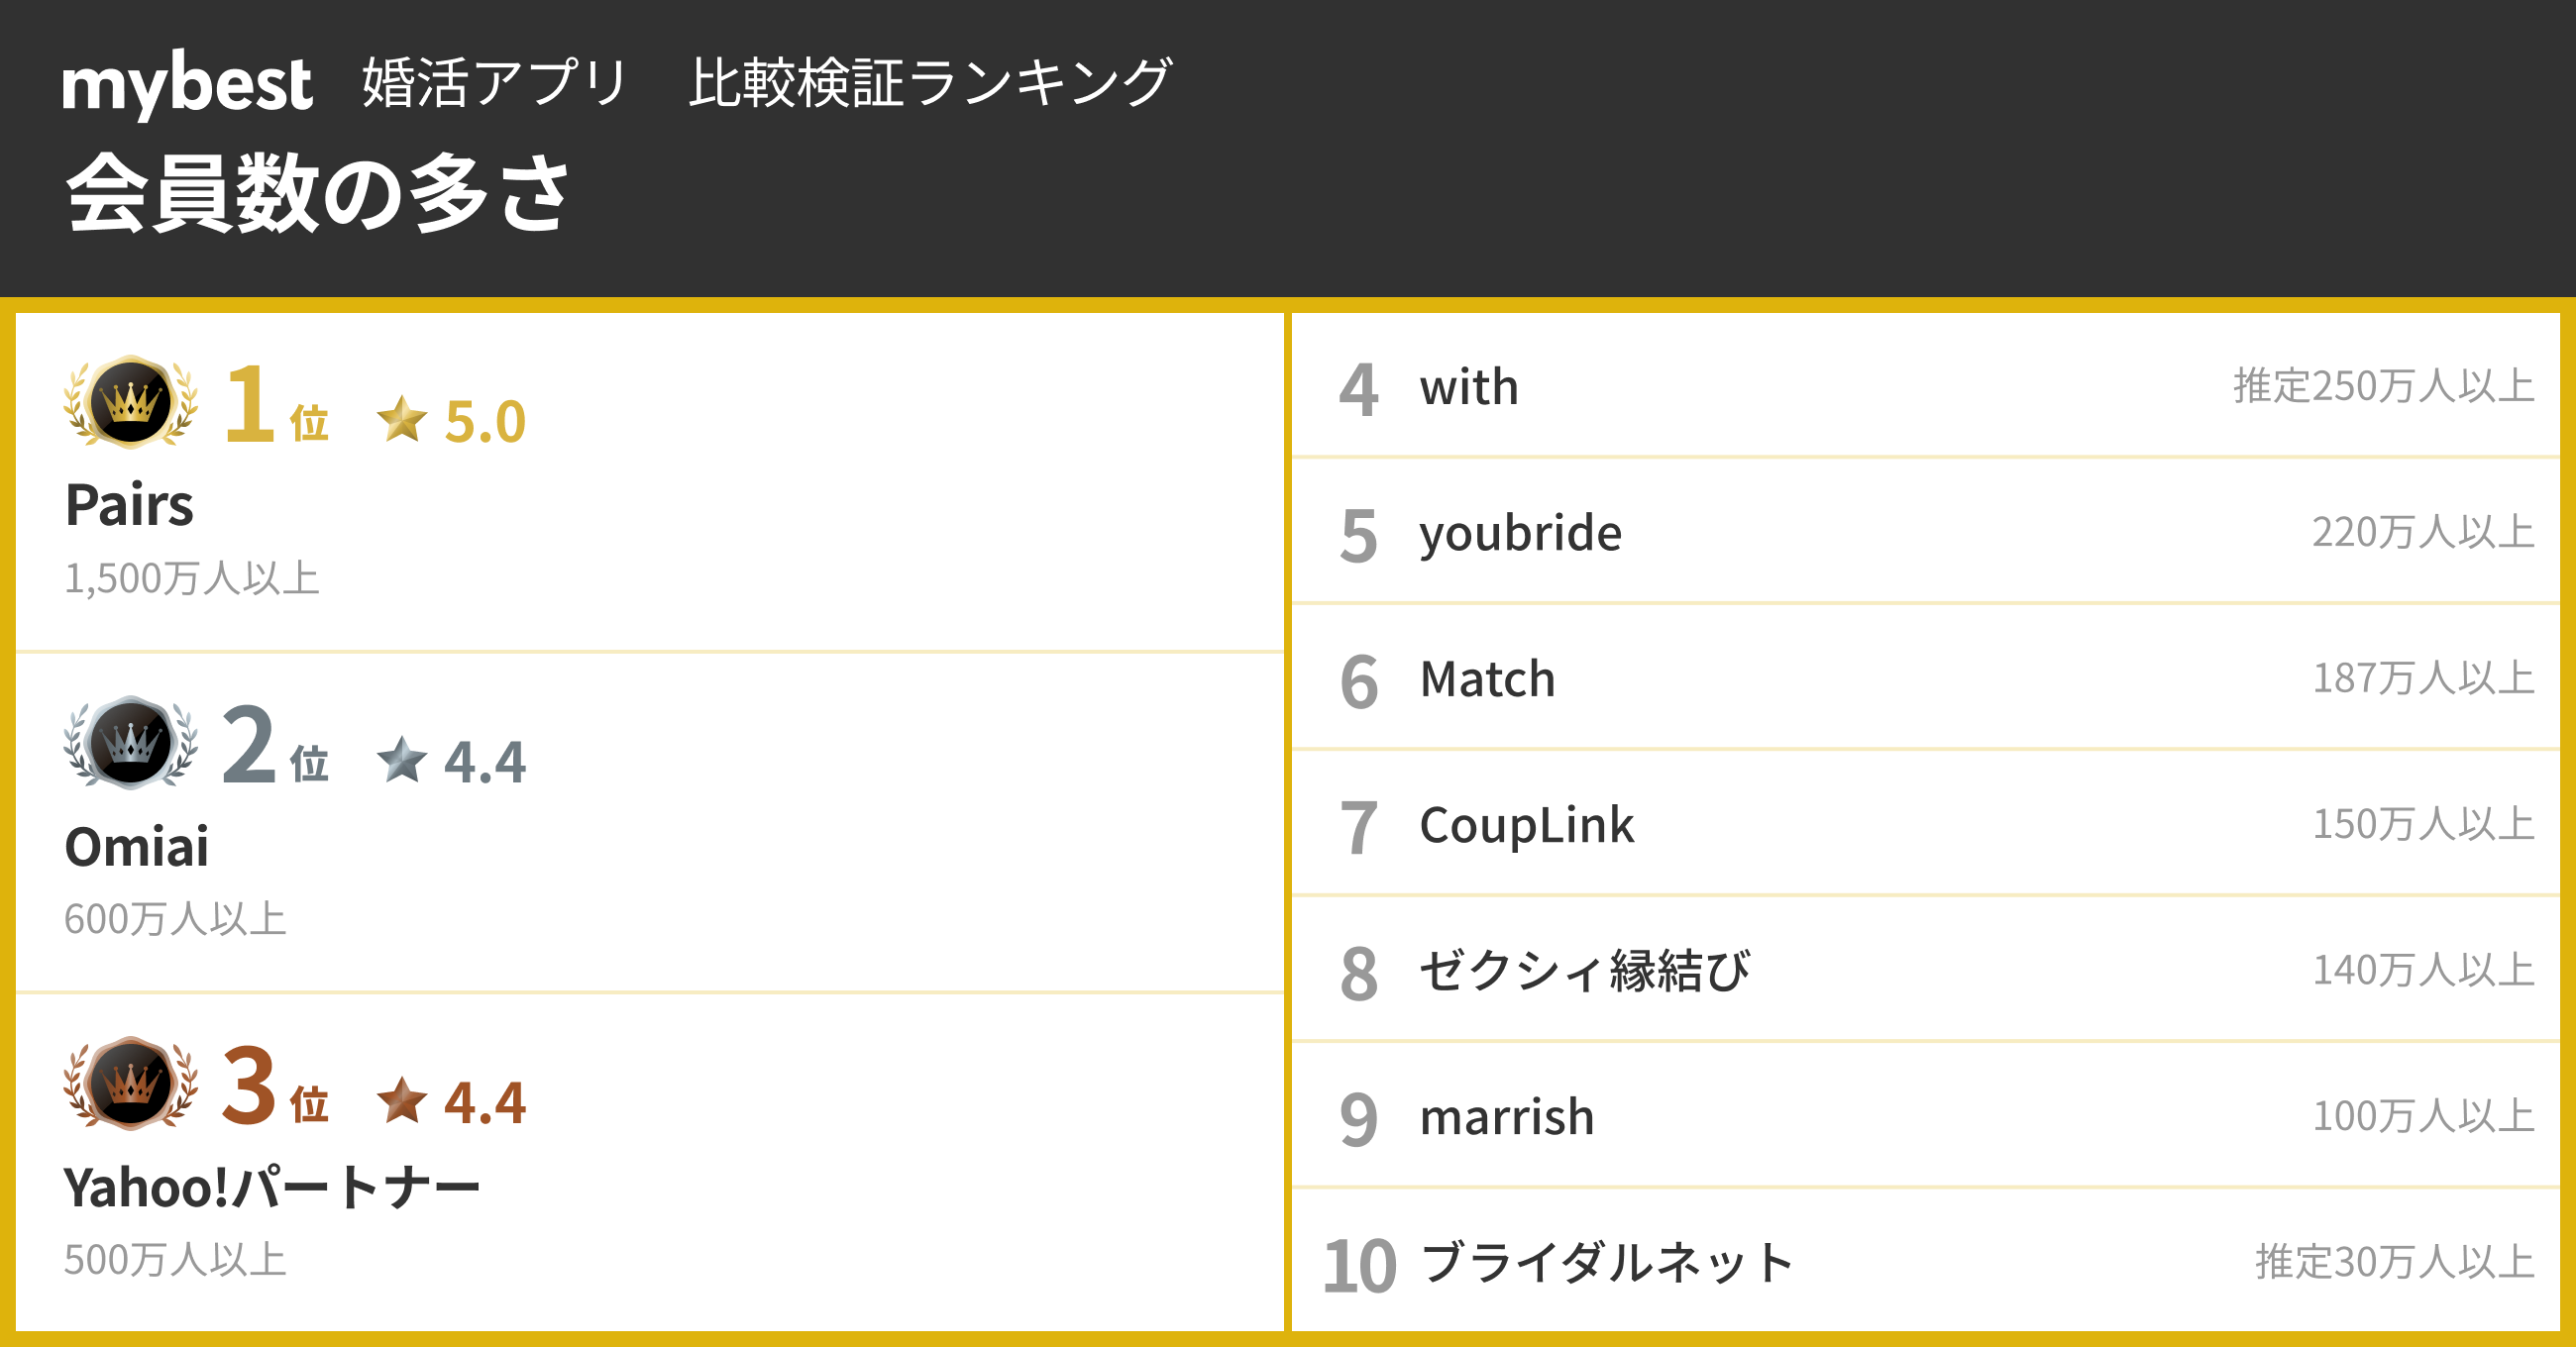Image resolution: width=2576 pixels, height=1347 pixels.
Task: Click the silver crown badge for rank 2
Action: [130, 743]
